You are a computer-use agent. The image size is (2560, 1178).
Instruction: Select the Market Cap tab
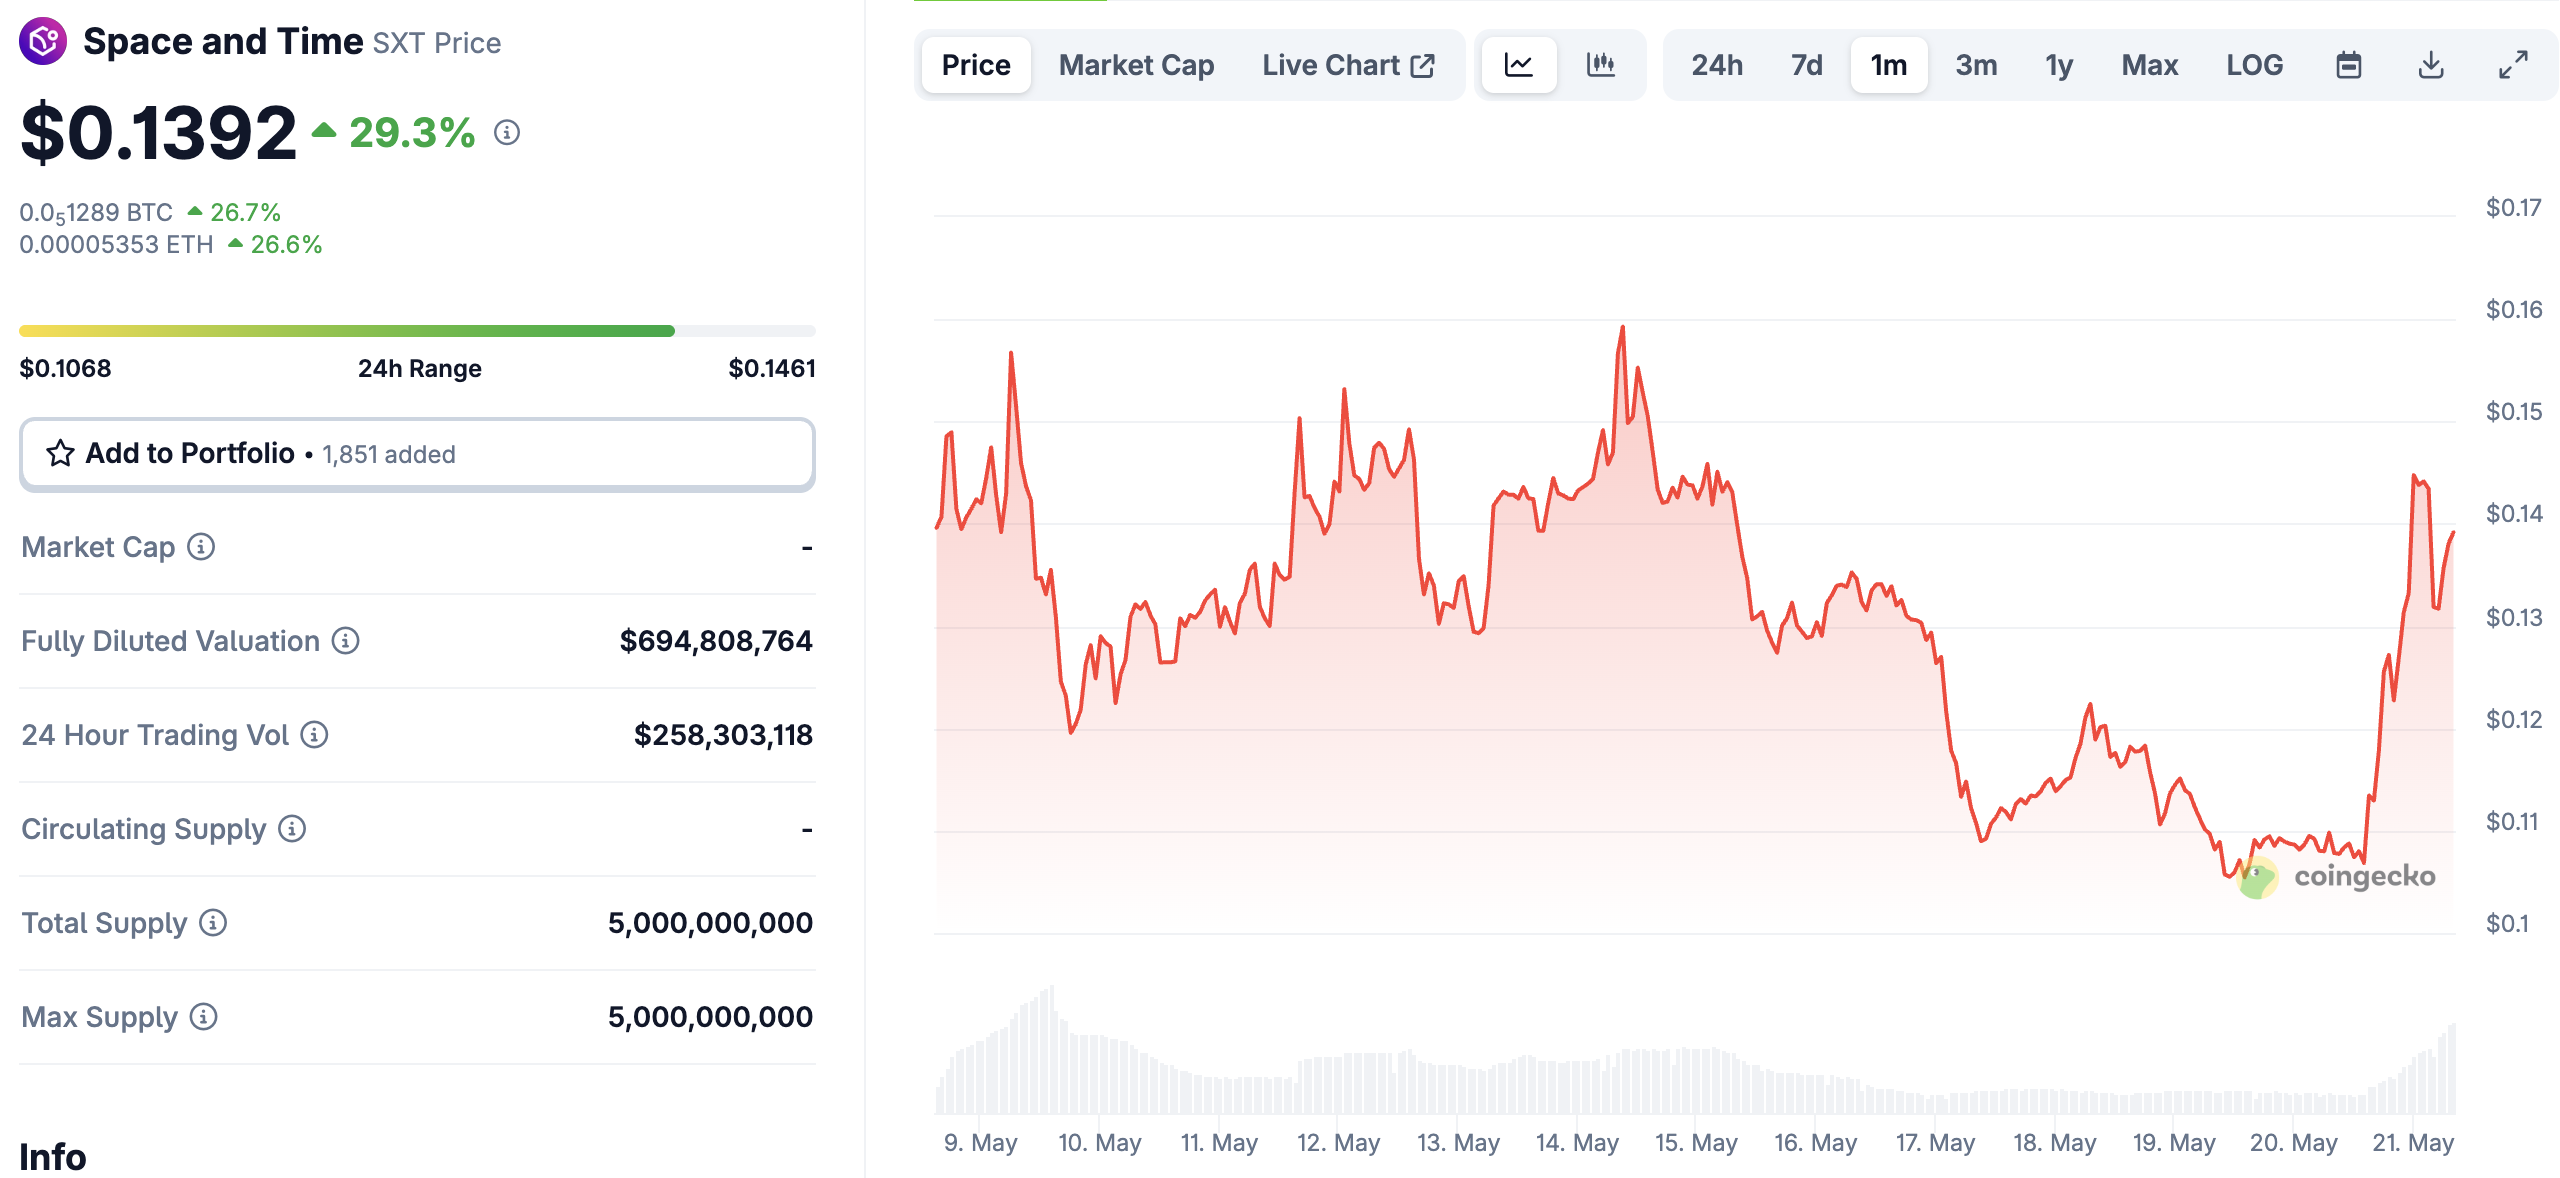point(1137,65)
